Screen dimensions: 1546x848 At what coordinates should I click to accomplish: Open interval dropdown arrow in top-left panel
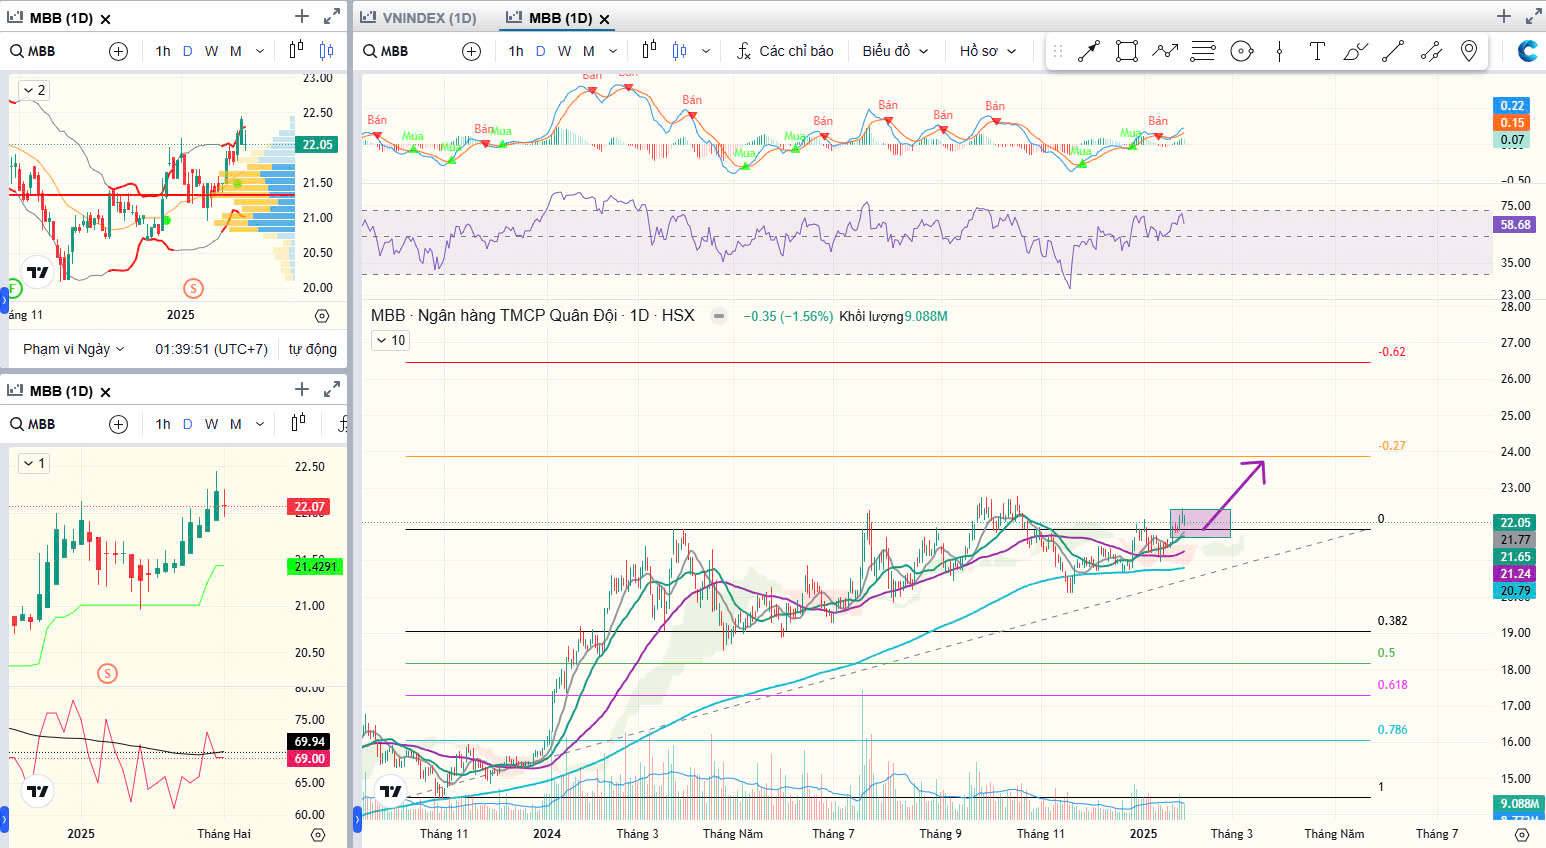260,51
